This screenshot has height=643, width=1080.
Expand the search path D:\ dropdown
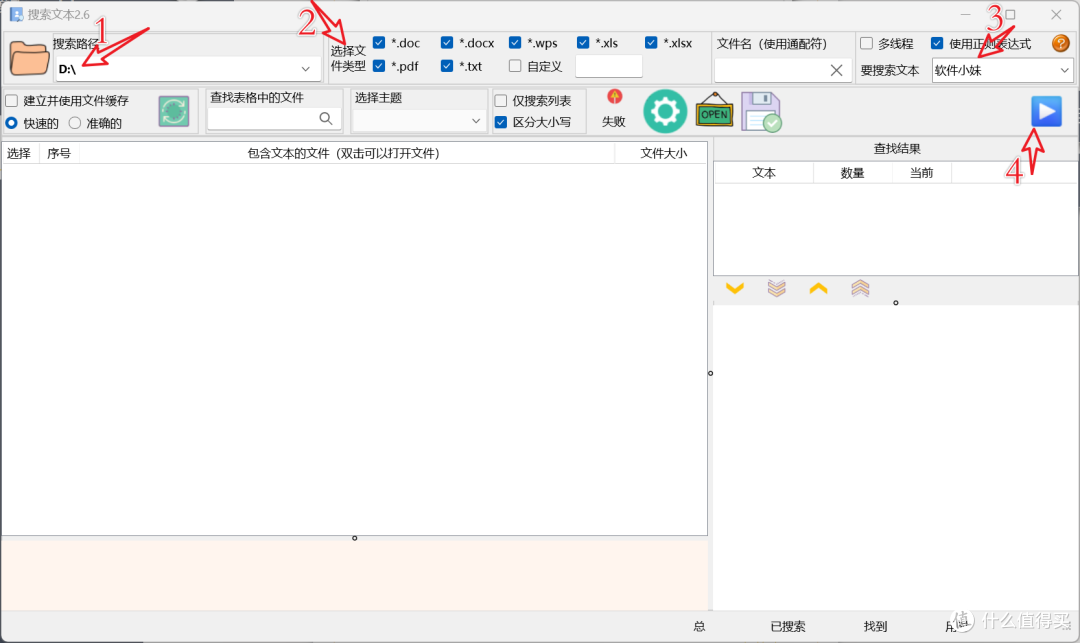[x=306, y=69]
